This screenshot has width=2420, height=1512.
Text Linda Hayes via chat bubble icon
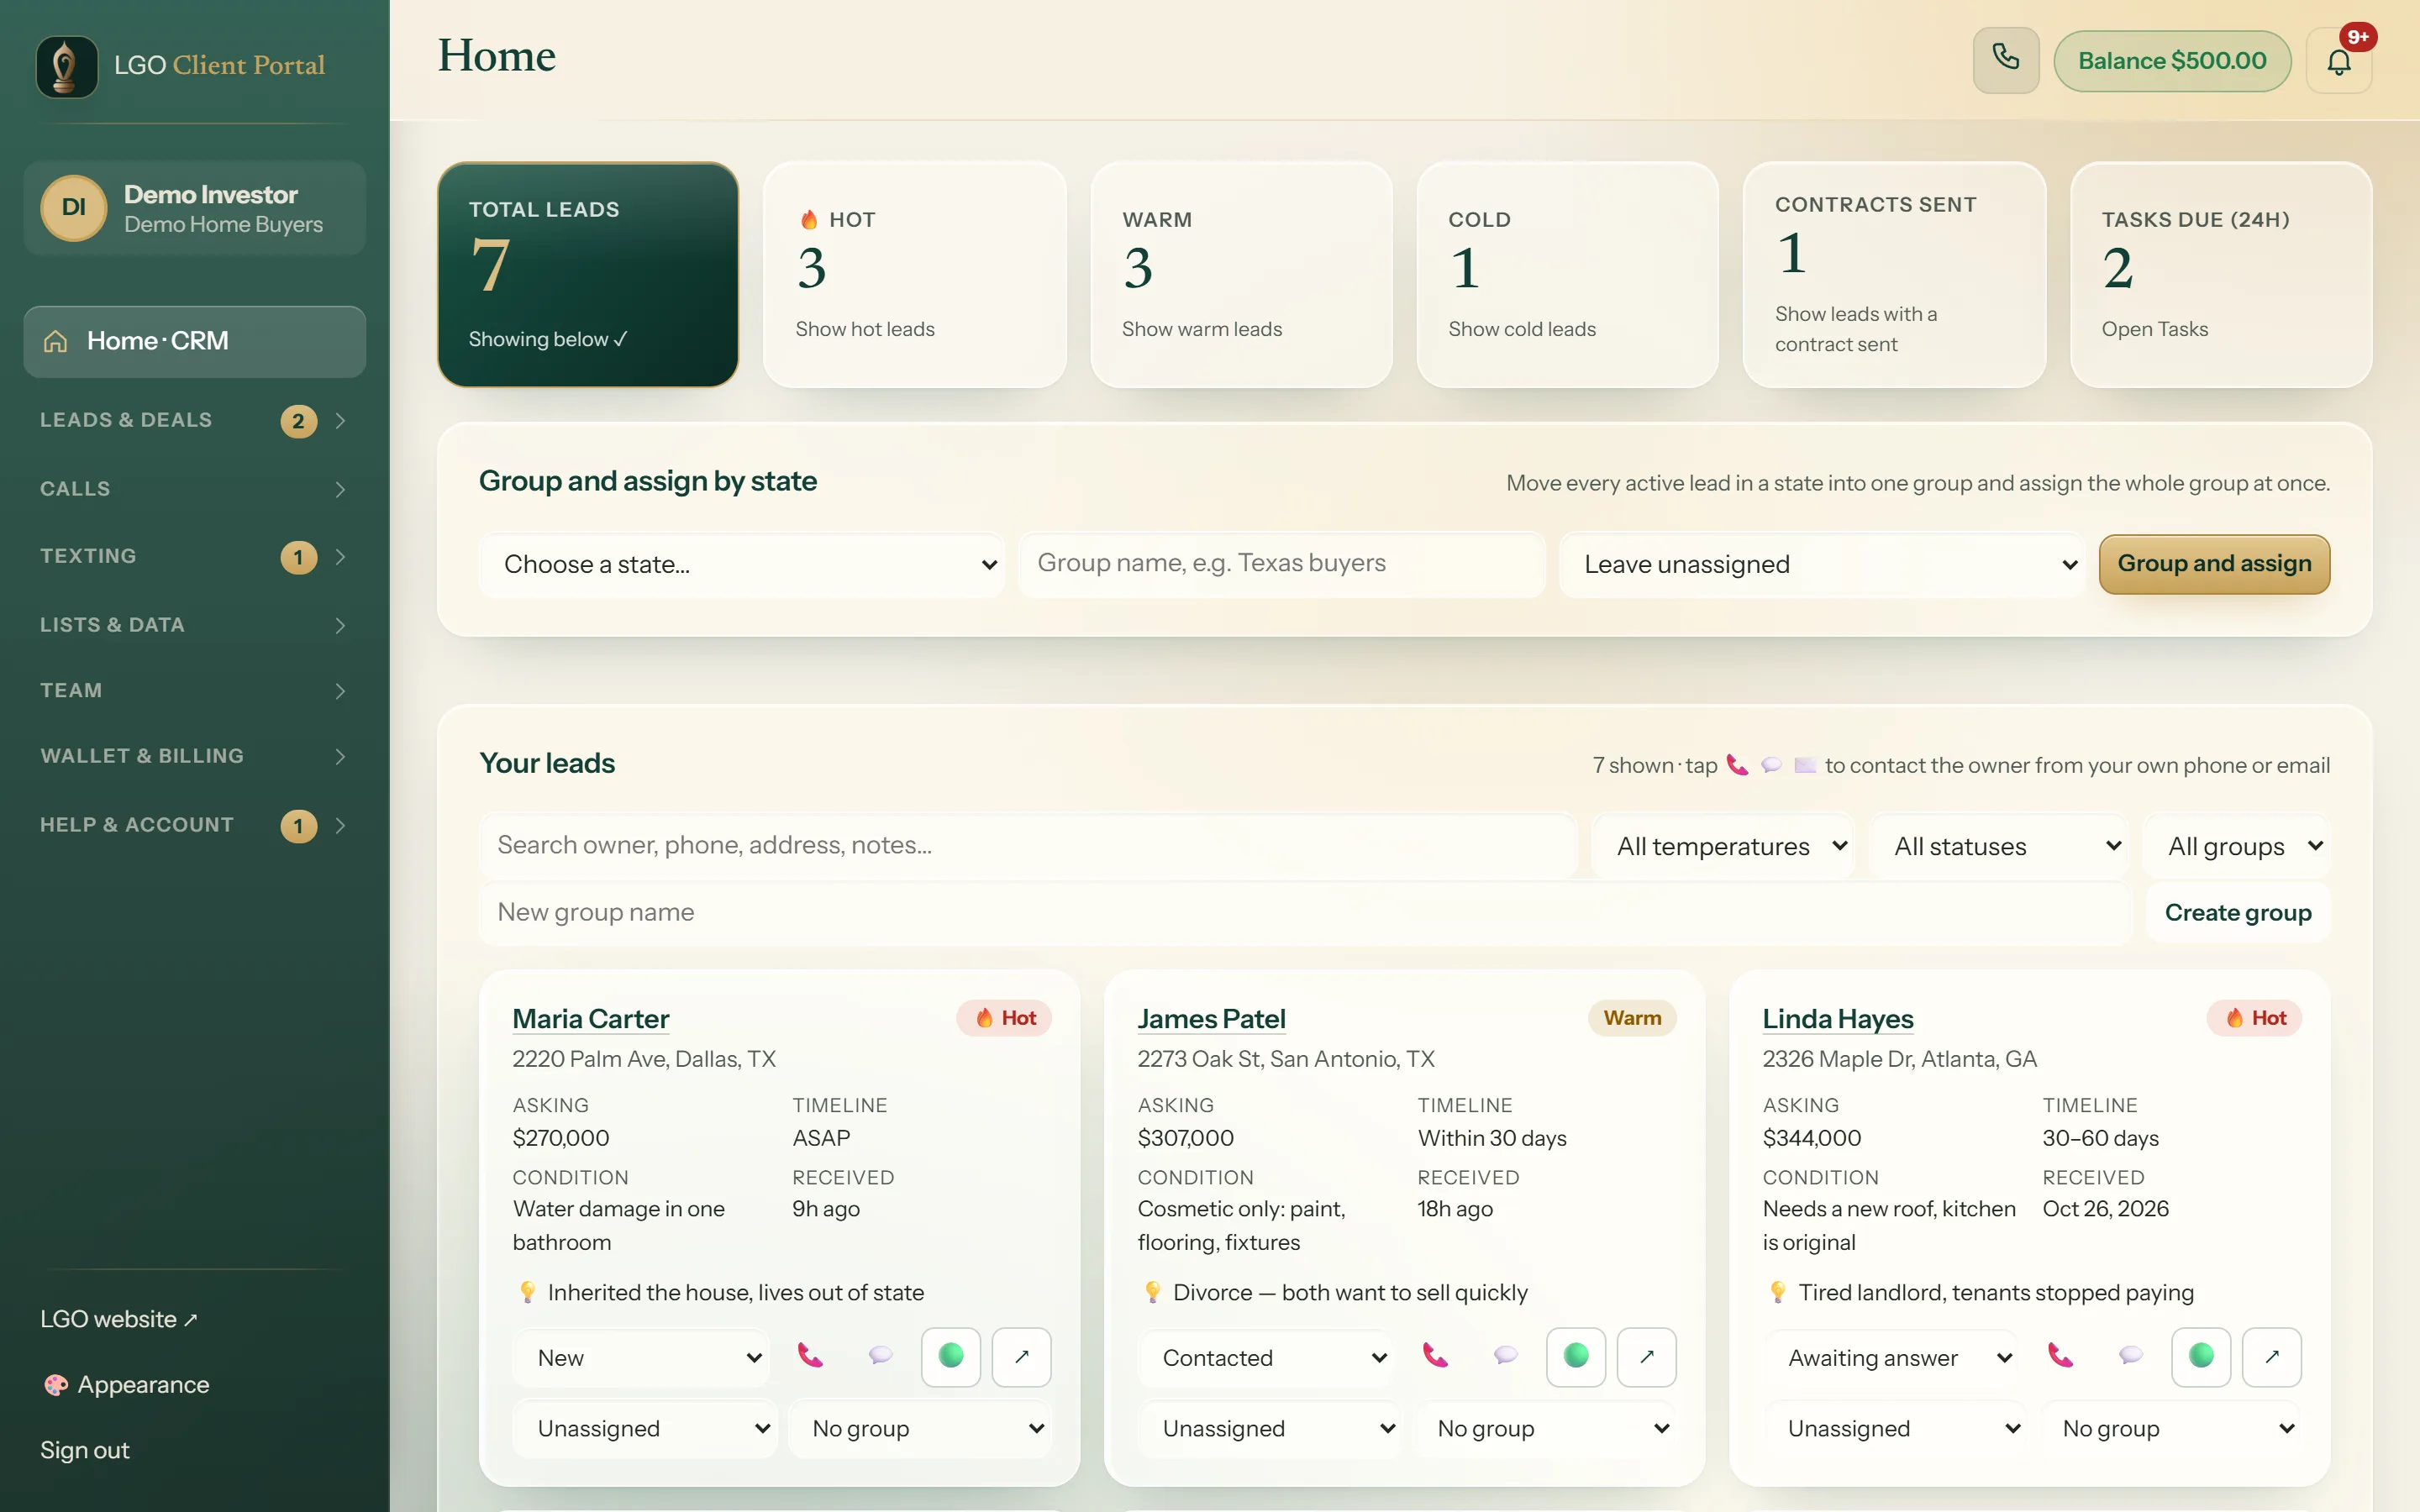click(2131, 1356)
